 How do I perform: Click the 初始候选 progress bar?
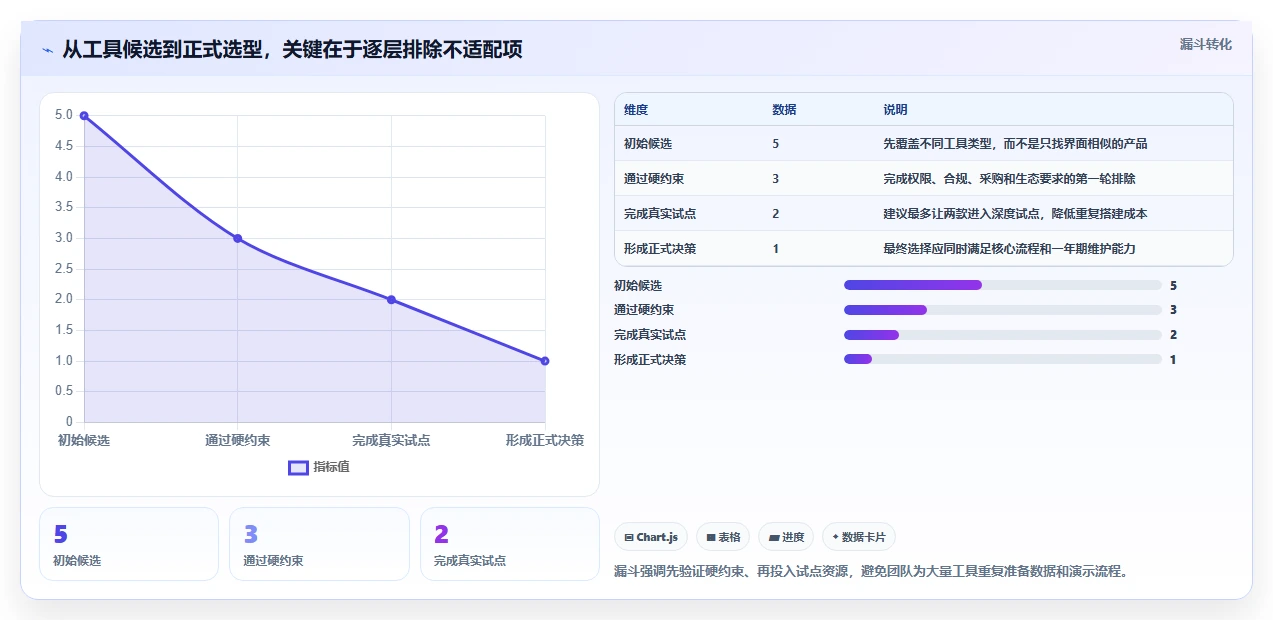coord(1003,285)
